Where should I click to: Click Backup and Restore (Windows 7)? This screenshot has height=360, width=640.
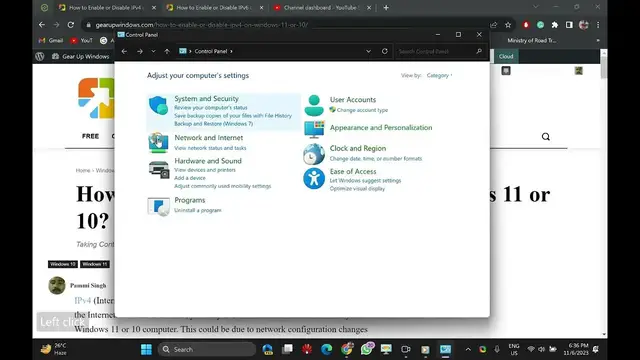(x=213, y=124)
